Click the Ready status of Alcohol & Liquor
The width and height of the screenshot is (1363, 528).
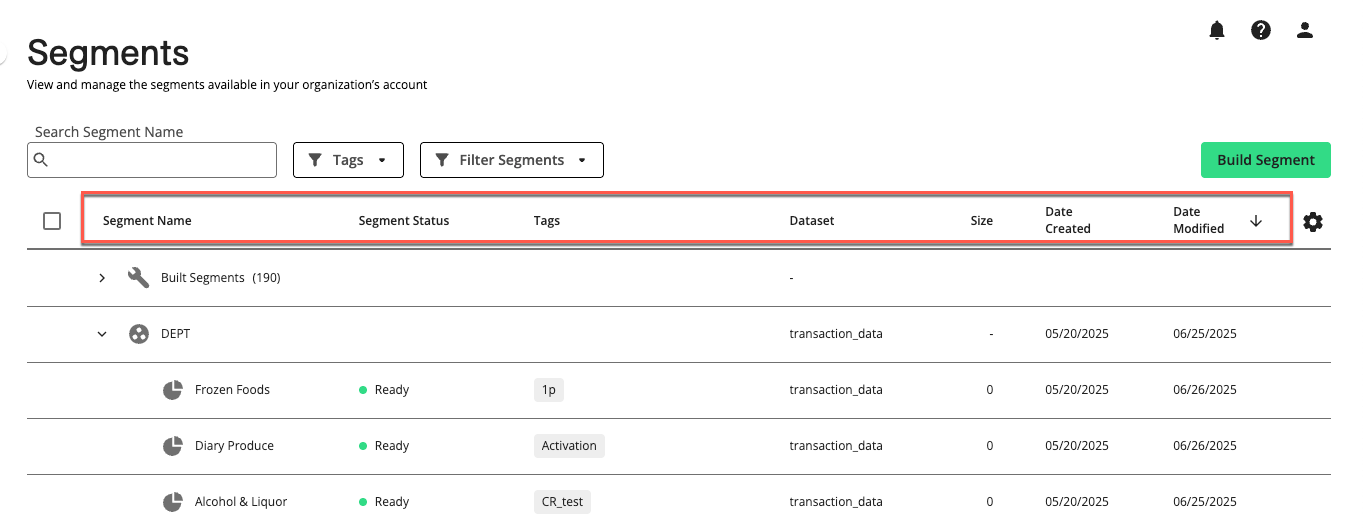(384, 502)
